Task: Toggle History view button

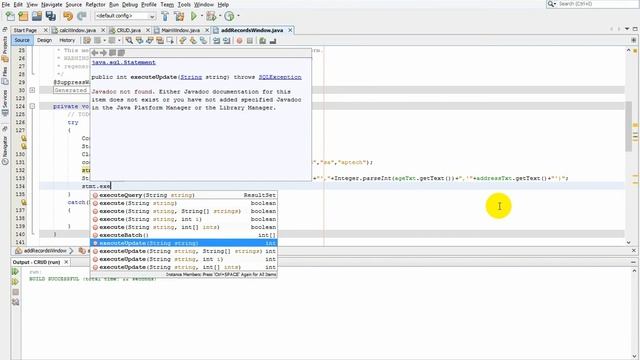Action: pyautogui.click(x=67, y=40)
